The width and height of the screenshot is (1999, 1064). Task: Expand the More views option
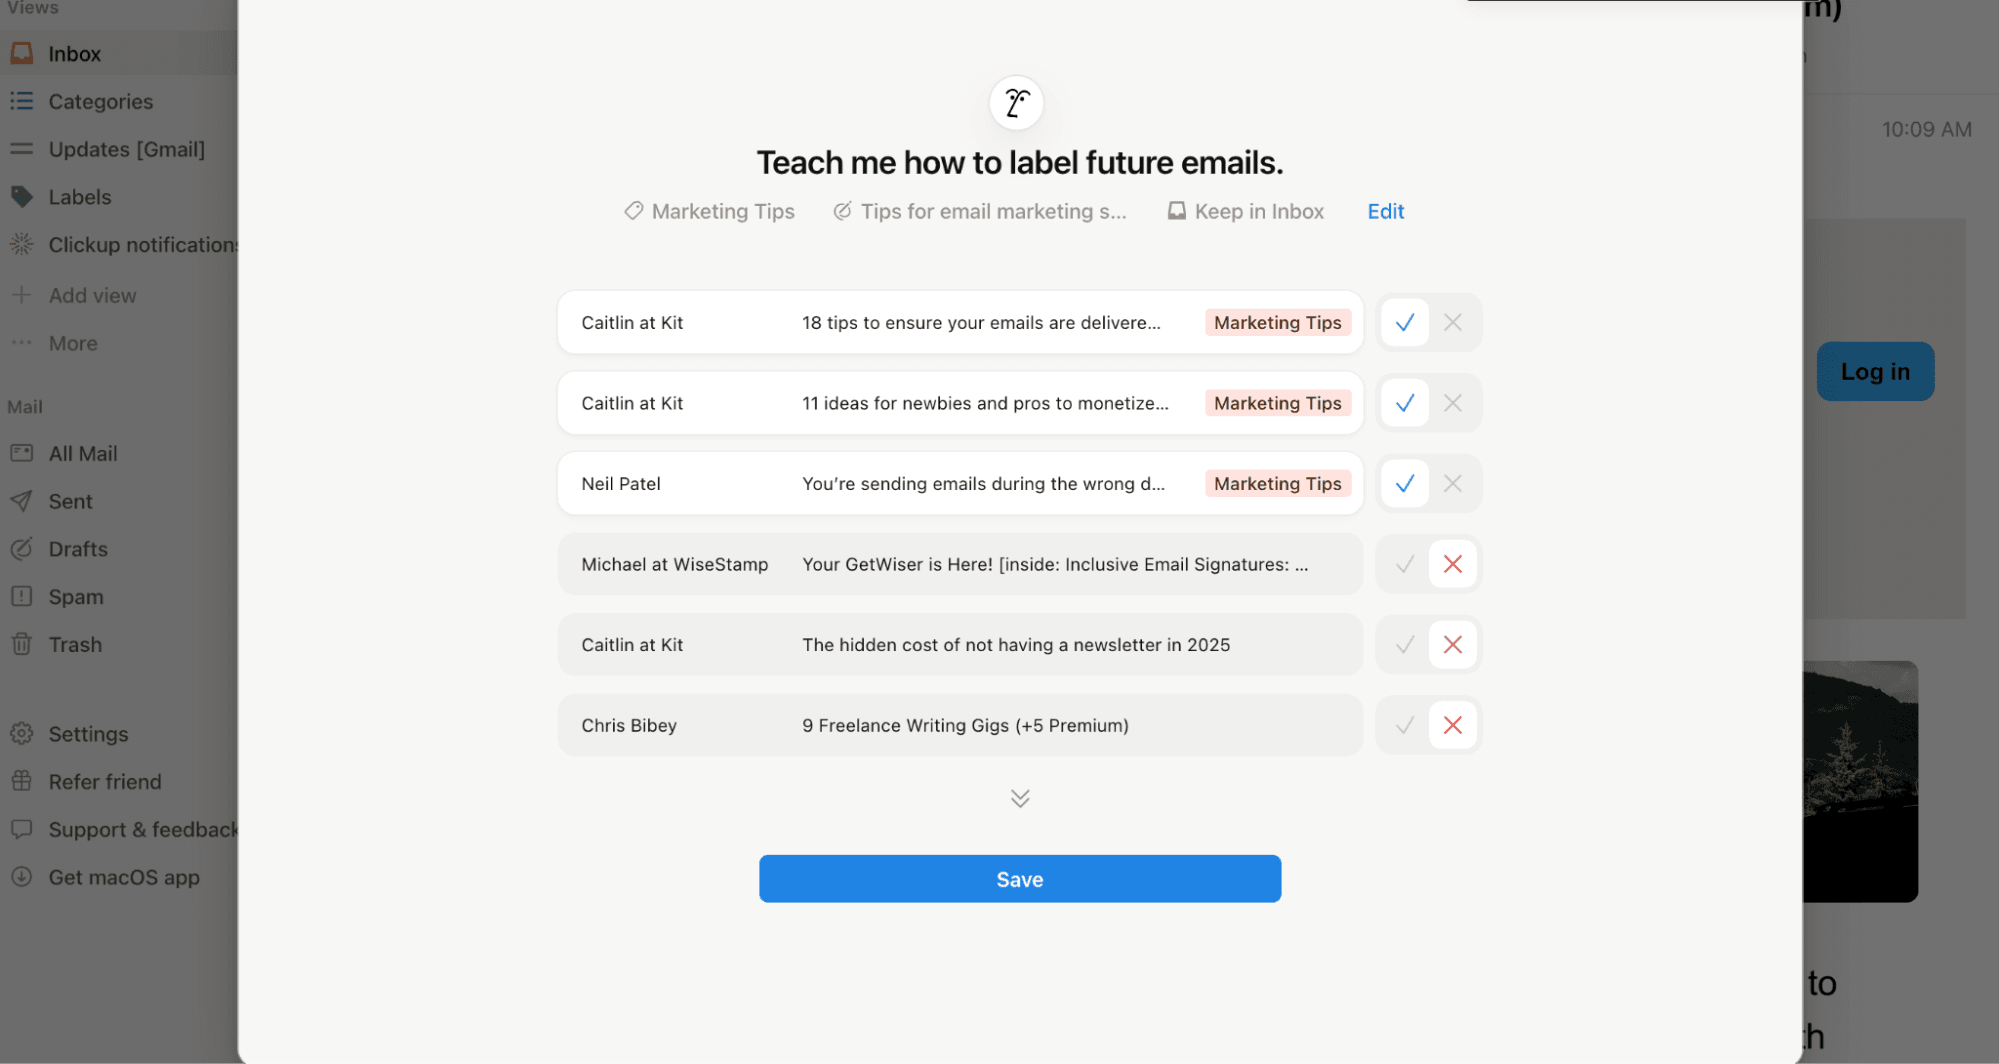[72, 343]
